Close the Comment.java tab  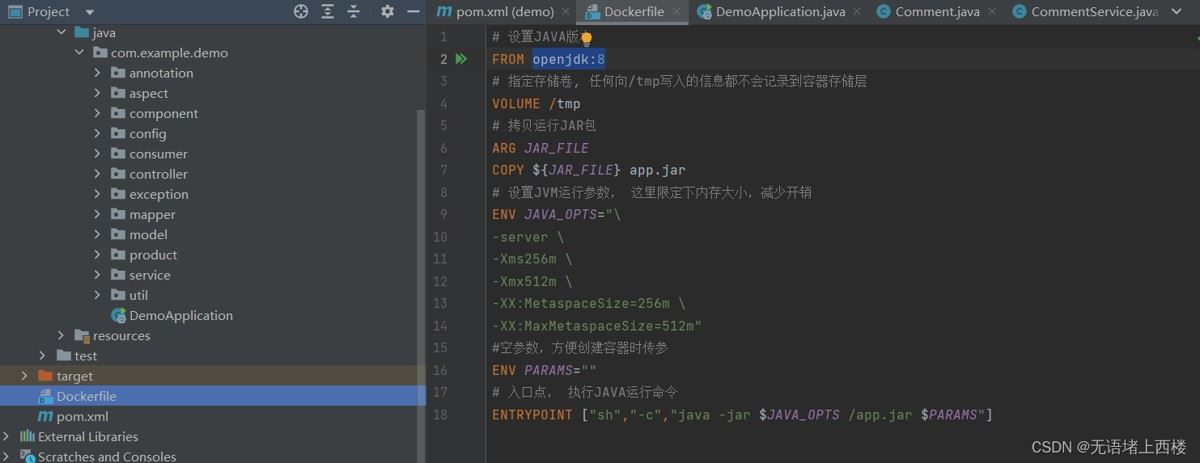click(991, 12)
